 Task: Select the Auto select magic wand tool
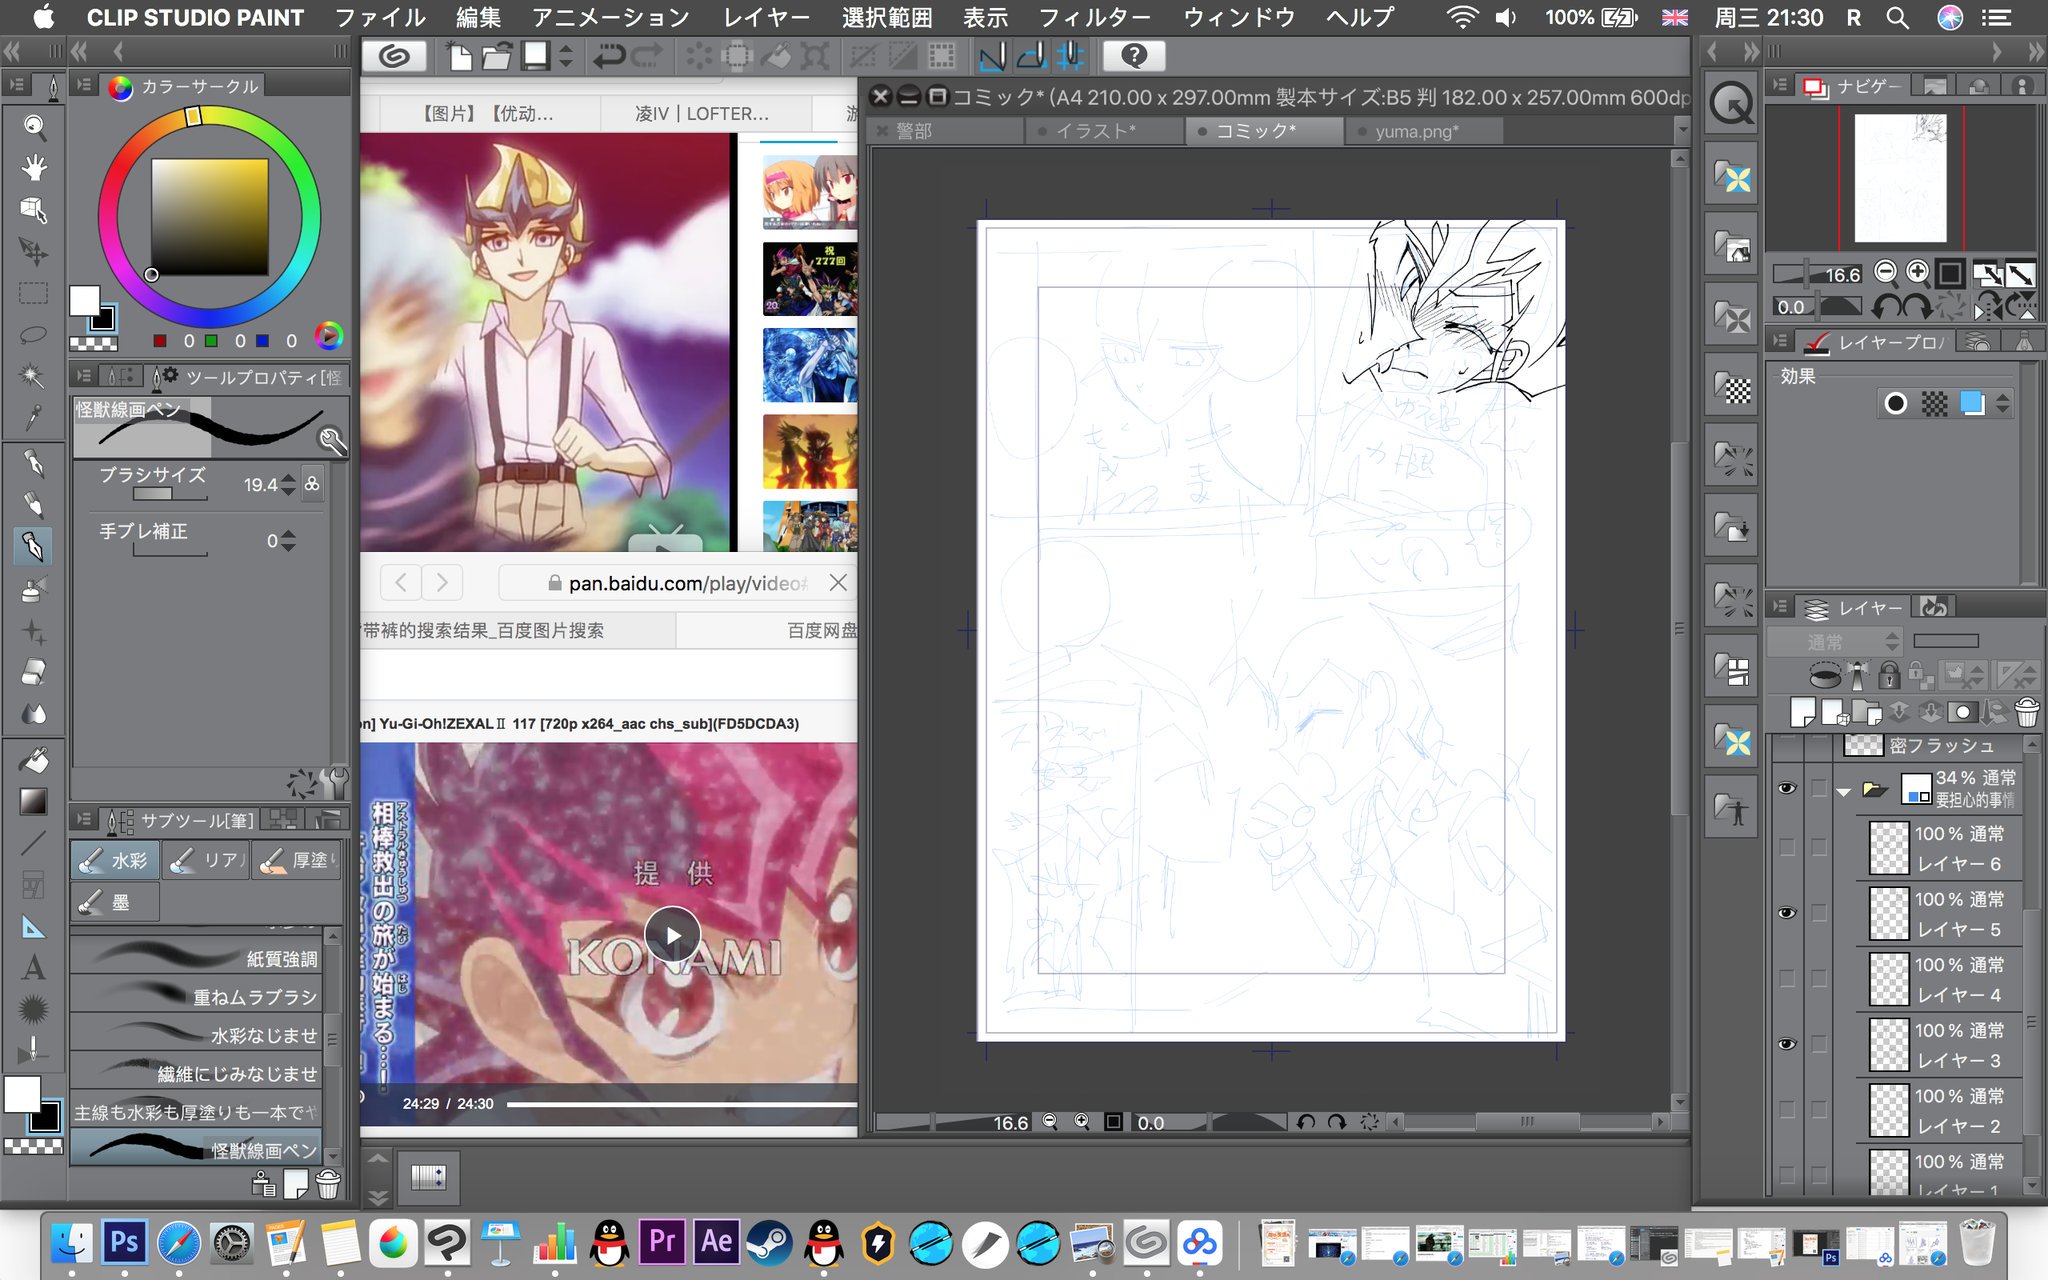[34, 376]
